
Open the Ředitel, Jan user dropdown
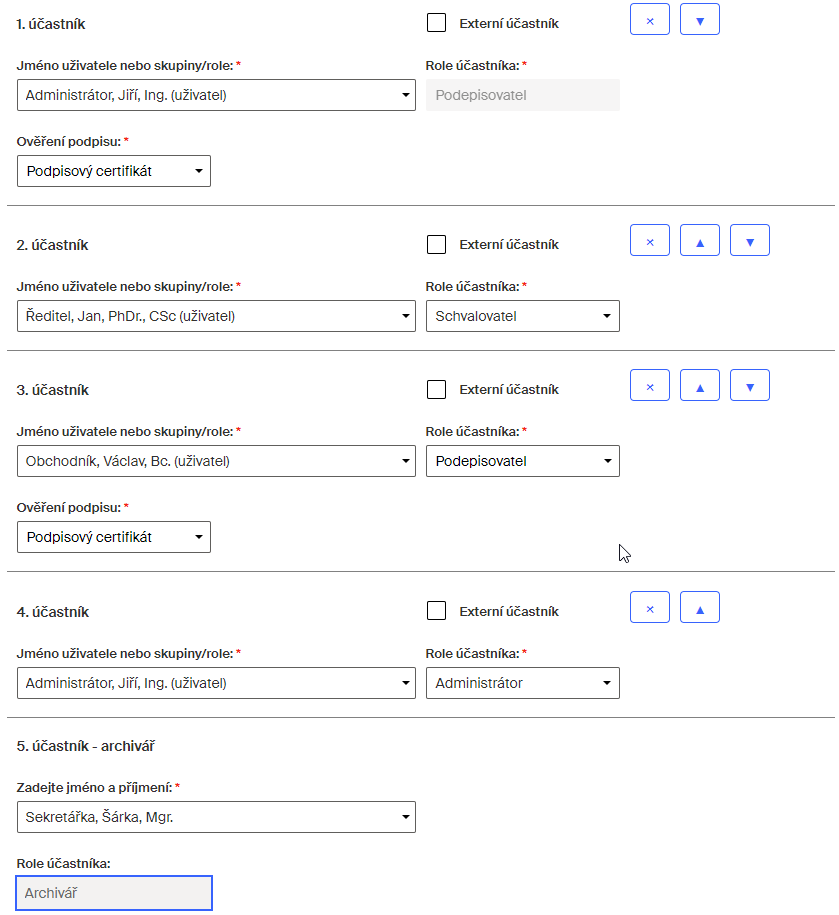216,316
